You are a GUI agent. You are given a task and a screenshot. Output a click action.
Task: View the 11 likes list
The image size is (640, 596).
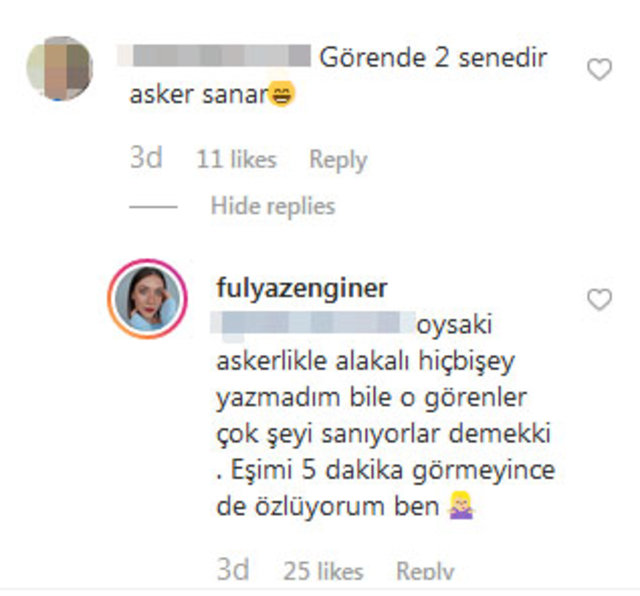236,159
